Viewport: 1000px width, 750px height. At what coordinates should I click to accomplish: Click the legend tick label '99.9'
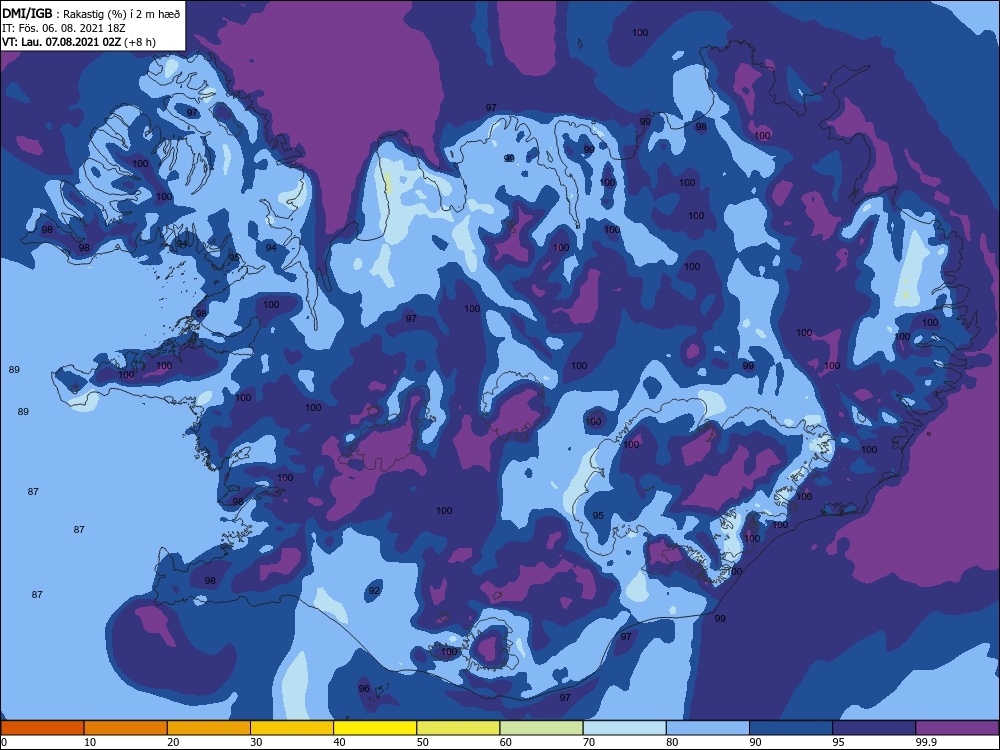coord(926,742)
